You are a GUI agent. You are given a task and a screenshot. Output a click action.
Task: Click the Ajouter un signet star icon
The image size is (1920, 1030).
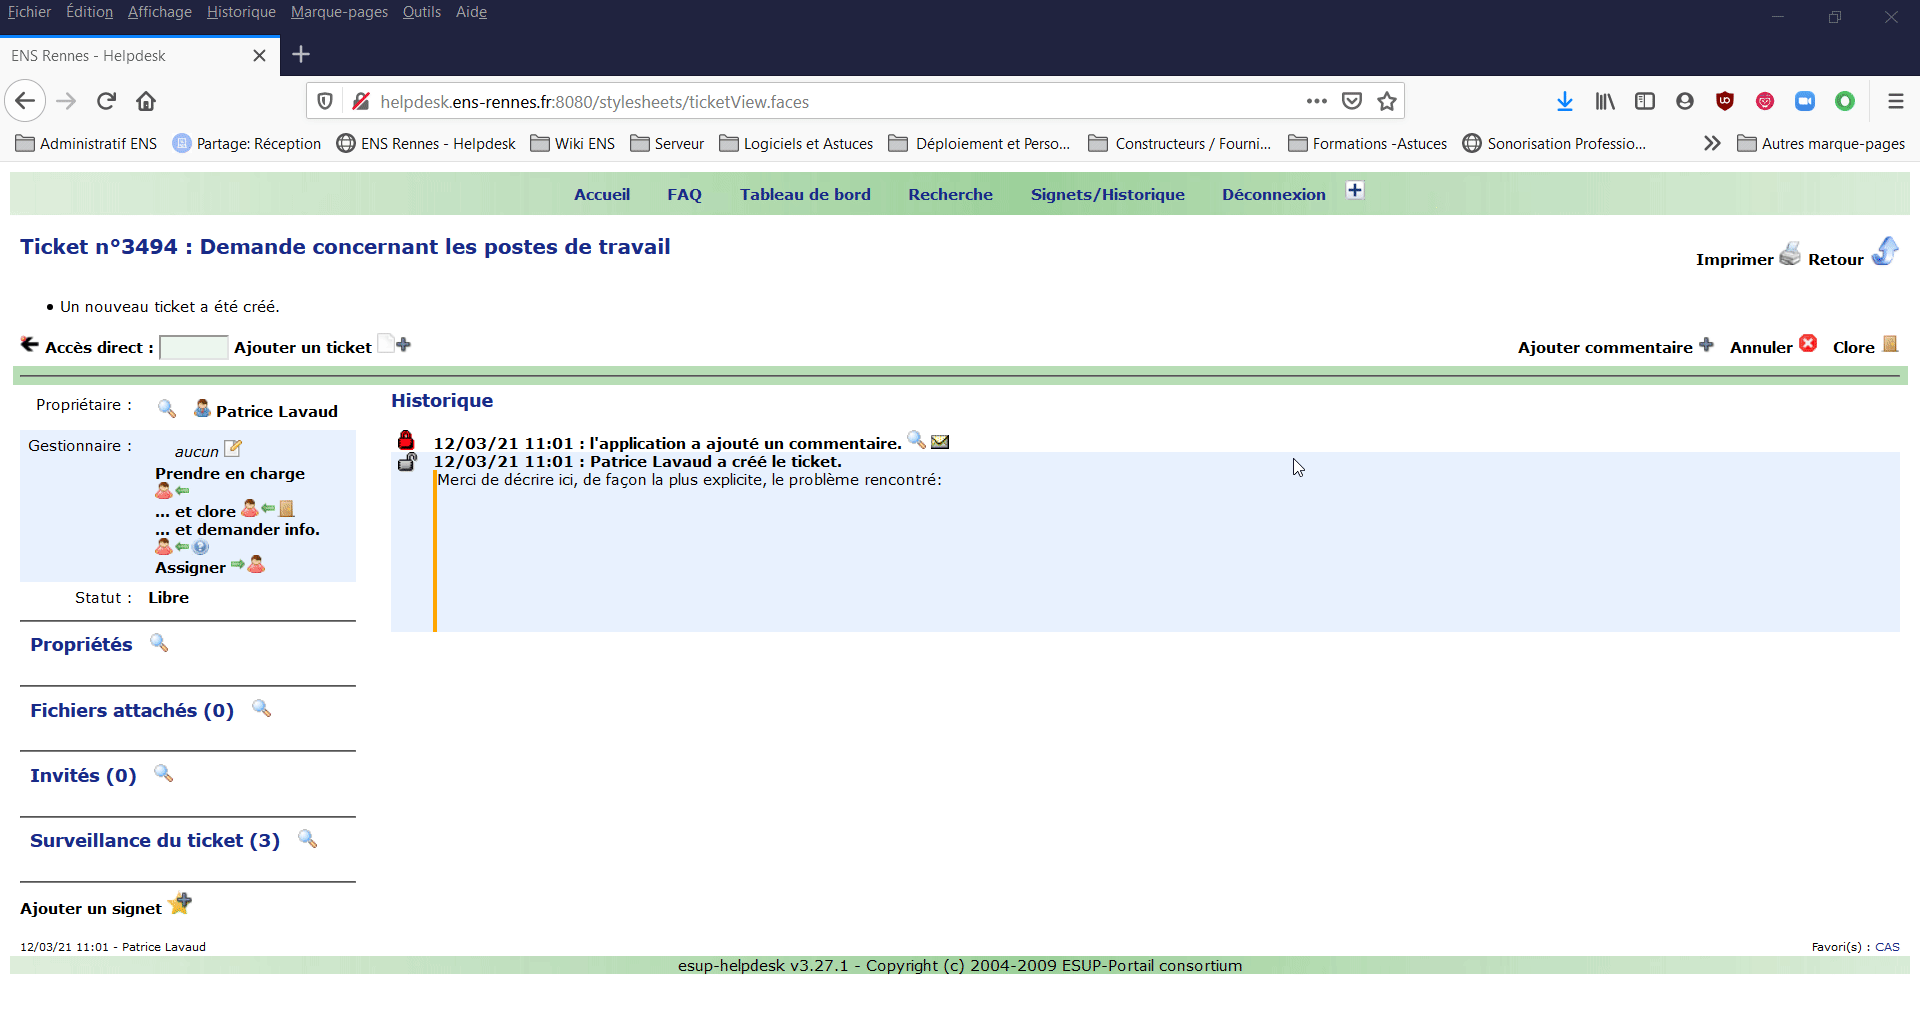(180, 904)
